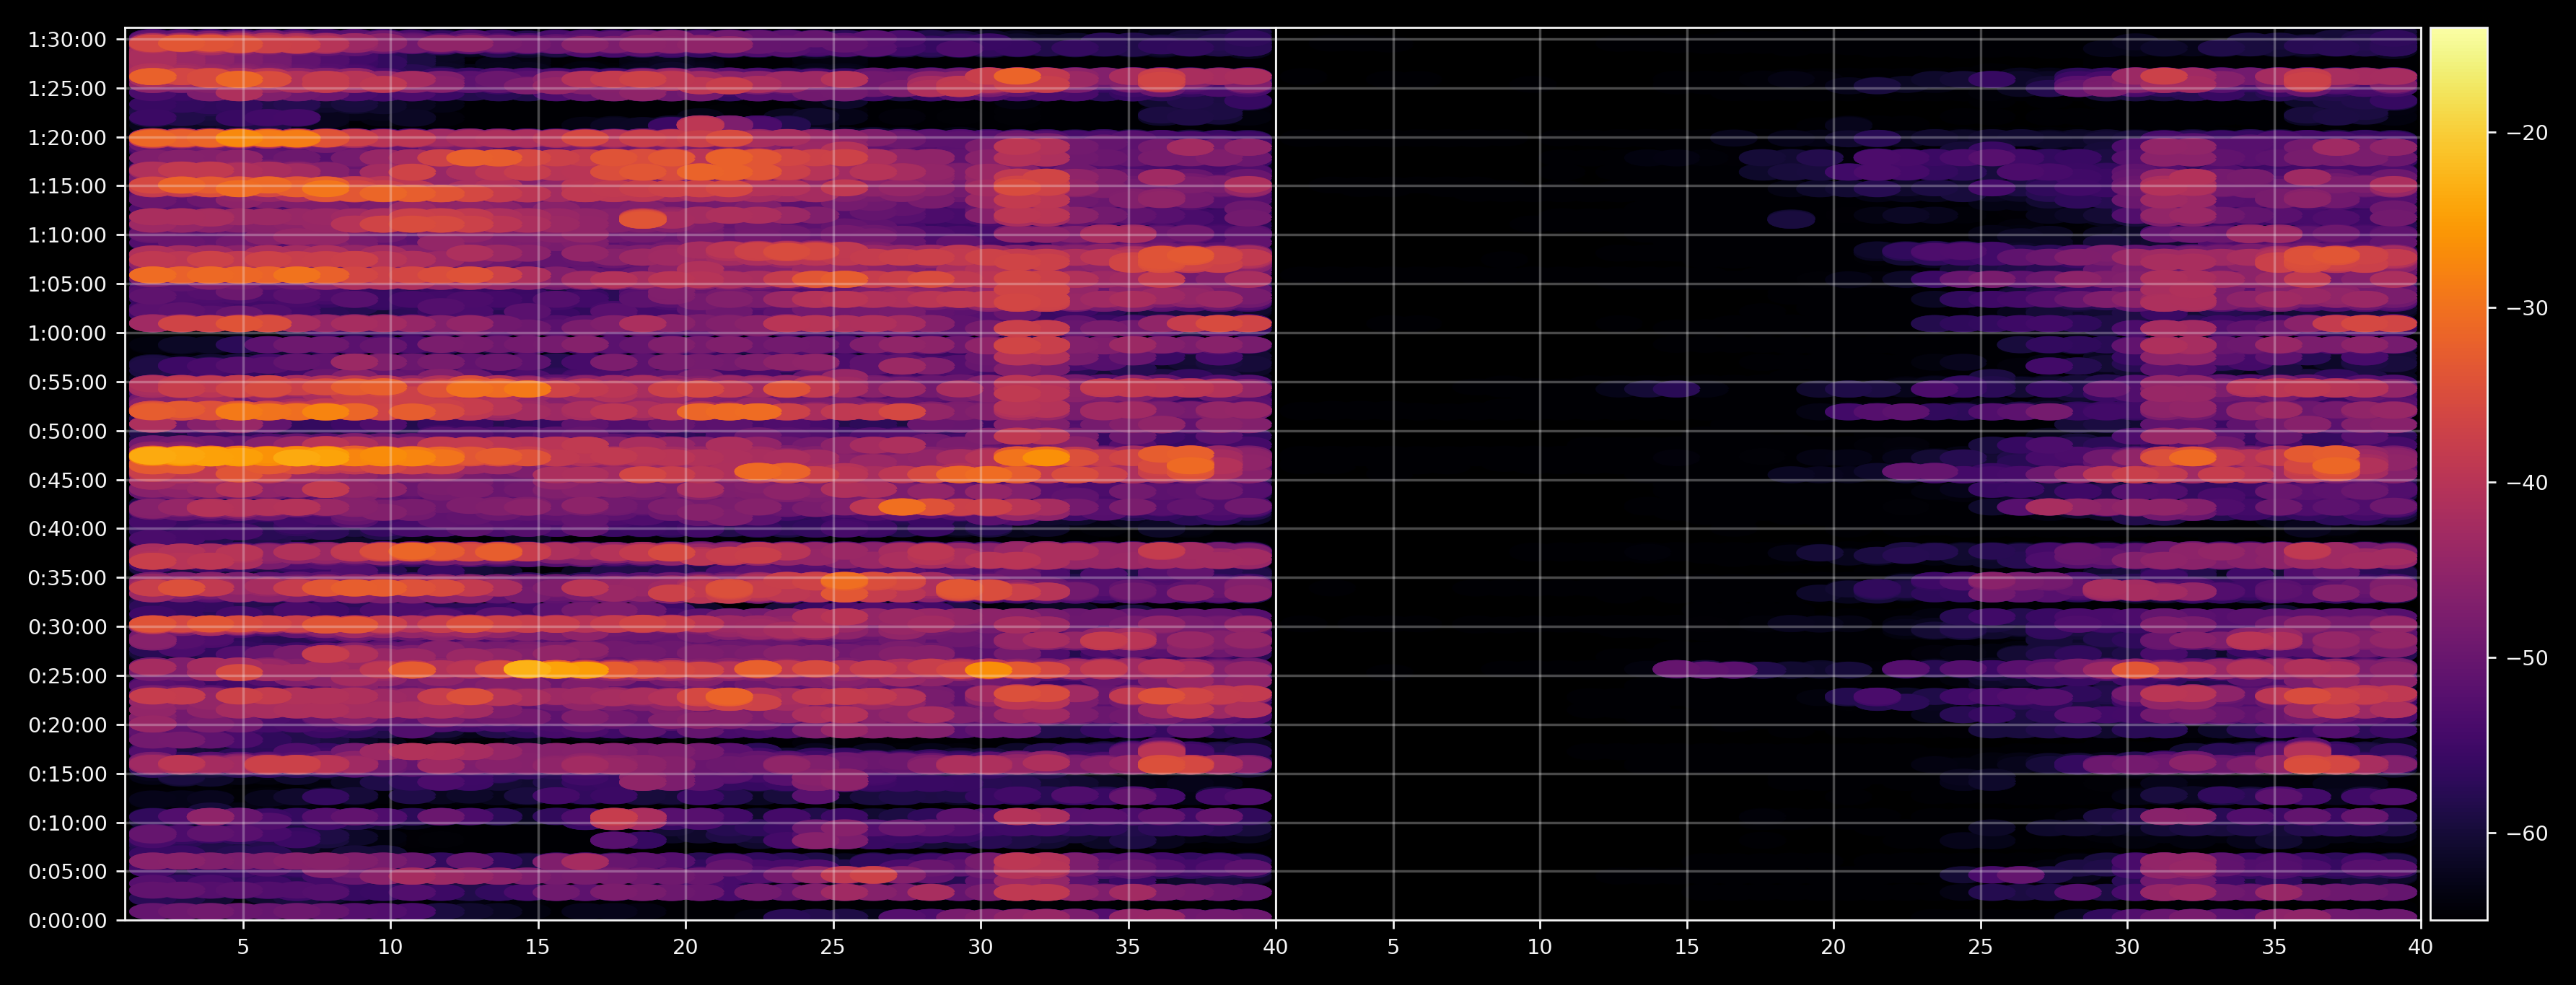Click x-axis label 20 of left heatmap
The width and height of the screenshot is (2576, 985).
(x=685, y=947)
